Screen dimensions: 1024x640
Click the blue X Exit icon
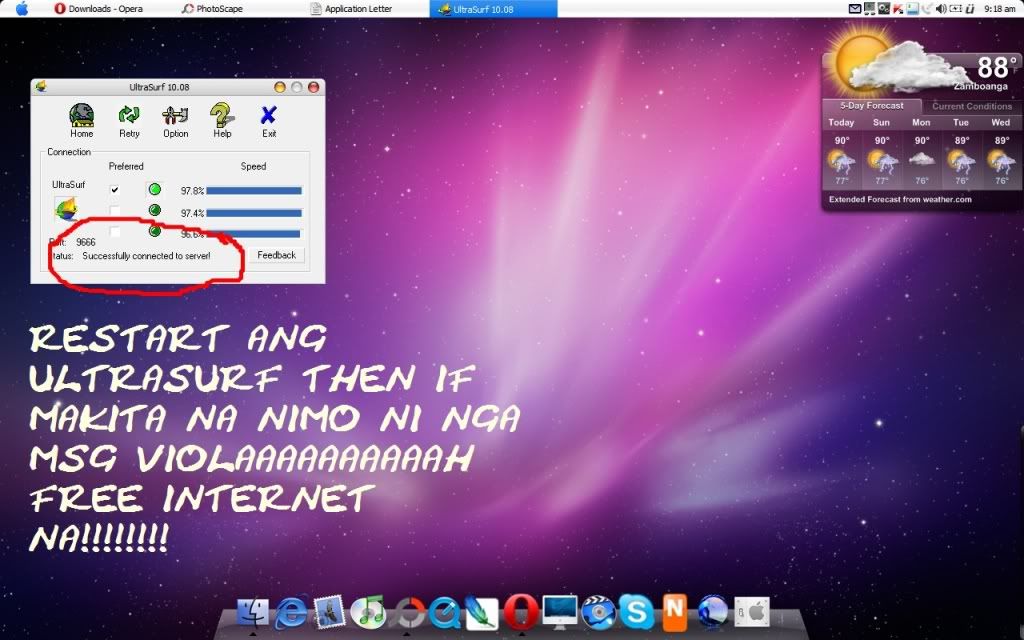268,115
